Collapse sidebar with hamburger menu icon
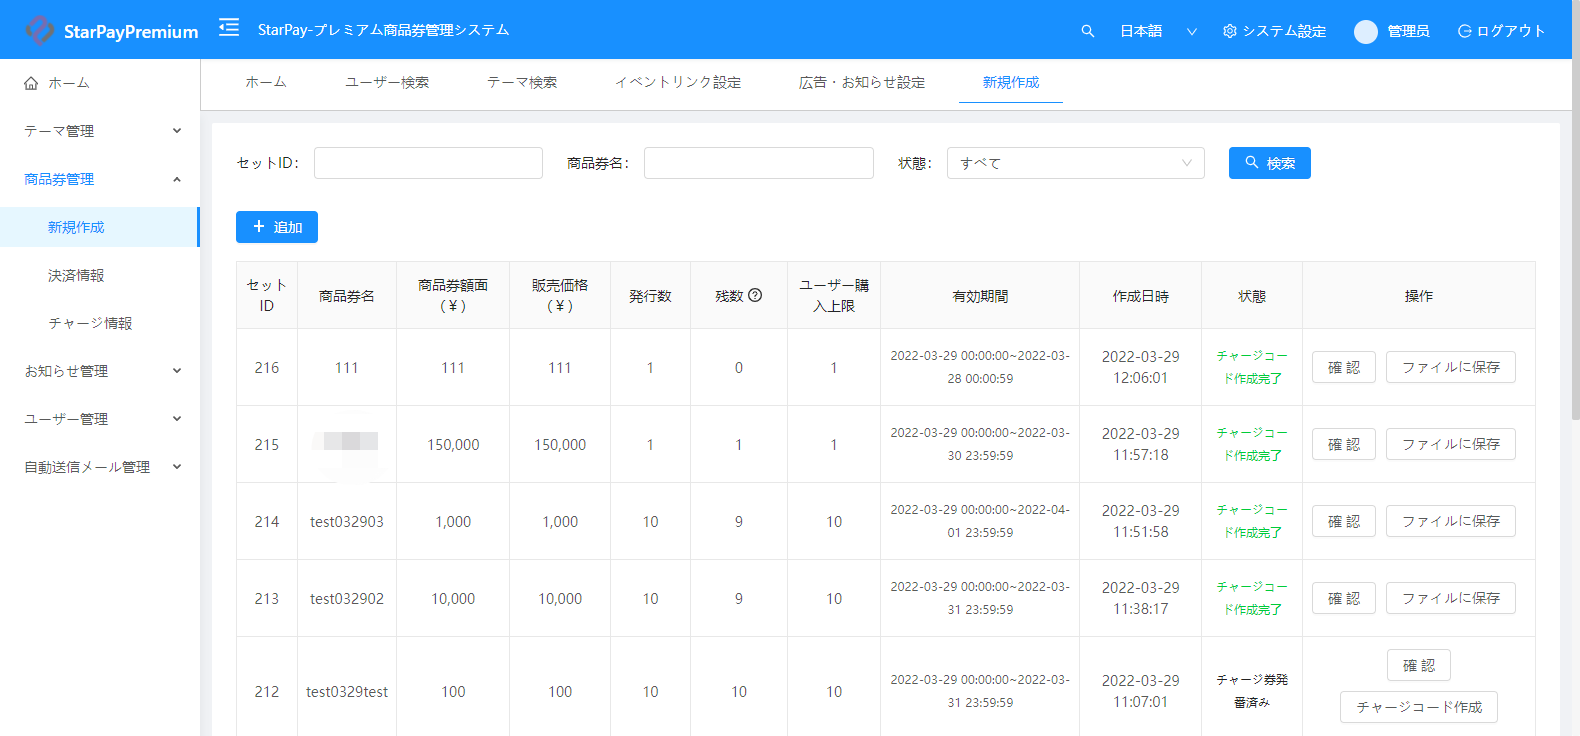Image resolution: width=1580 pixels, height=736 pixels. coord(229,28)
